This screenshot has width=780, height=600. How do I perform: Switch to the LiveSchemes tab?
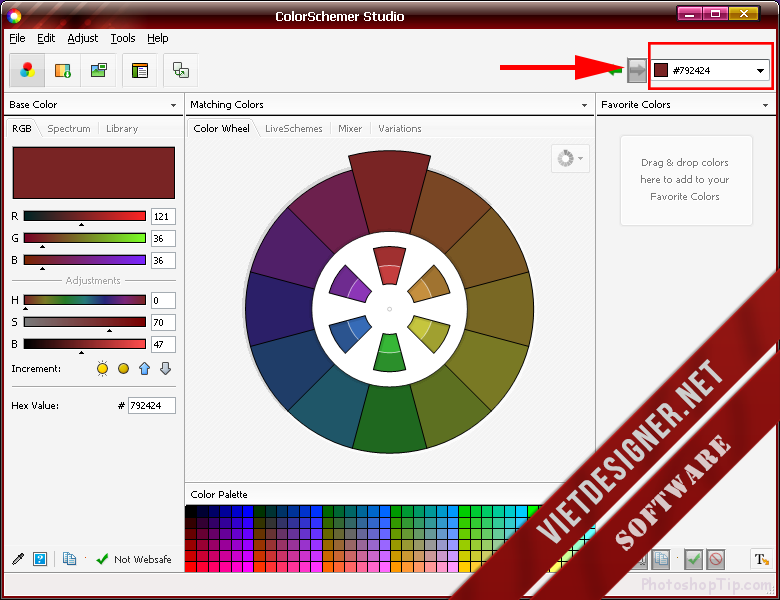click(x=293, y=128)
